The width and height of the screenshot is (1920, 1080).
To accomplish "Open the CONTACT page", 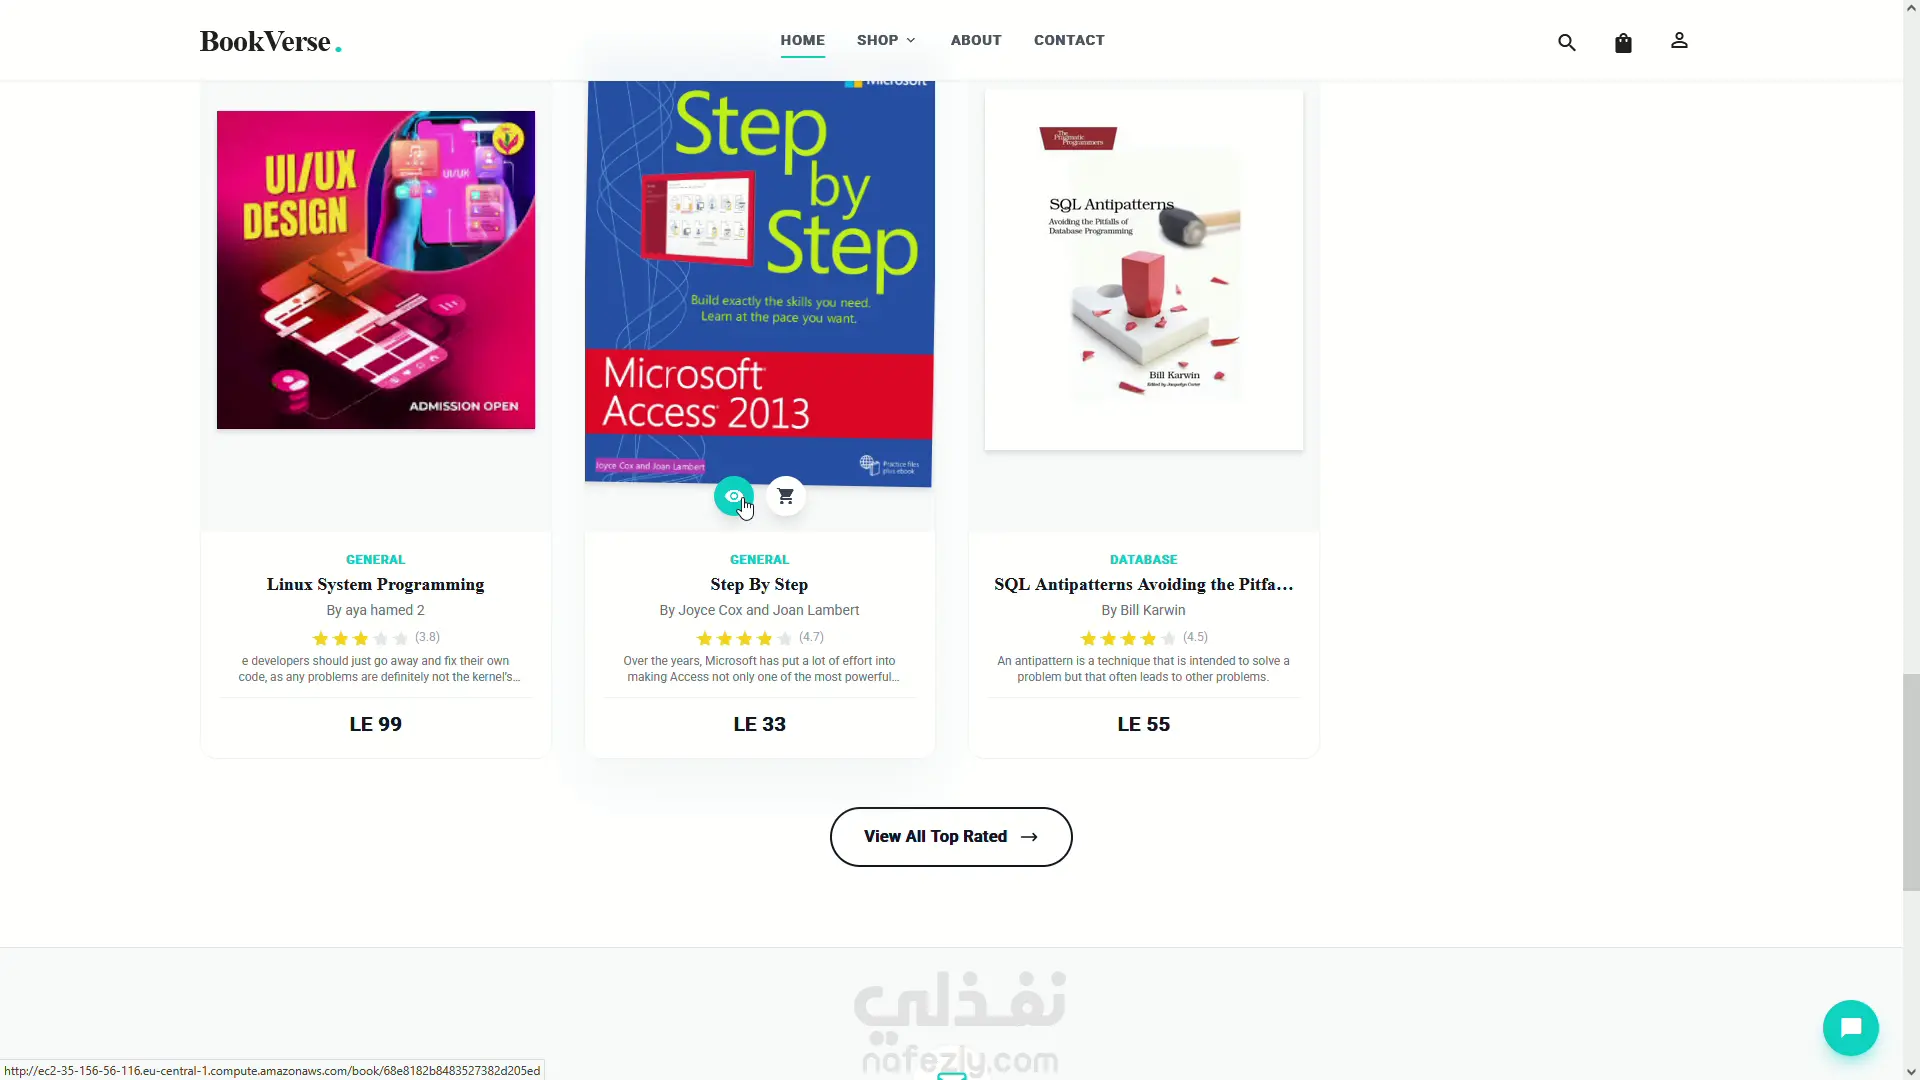I will click(x=1069, y=40).
